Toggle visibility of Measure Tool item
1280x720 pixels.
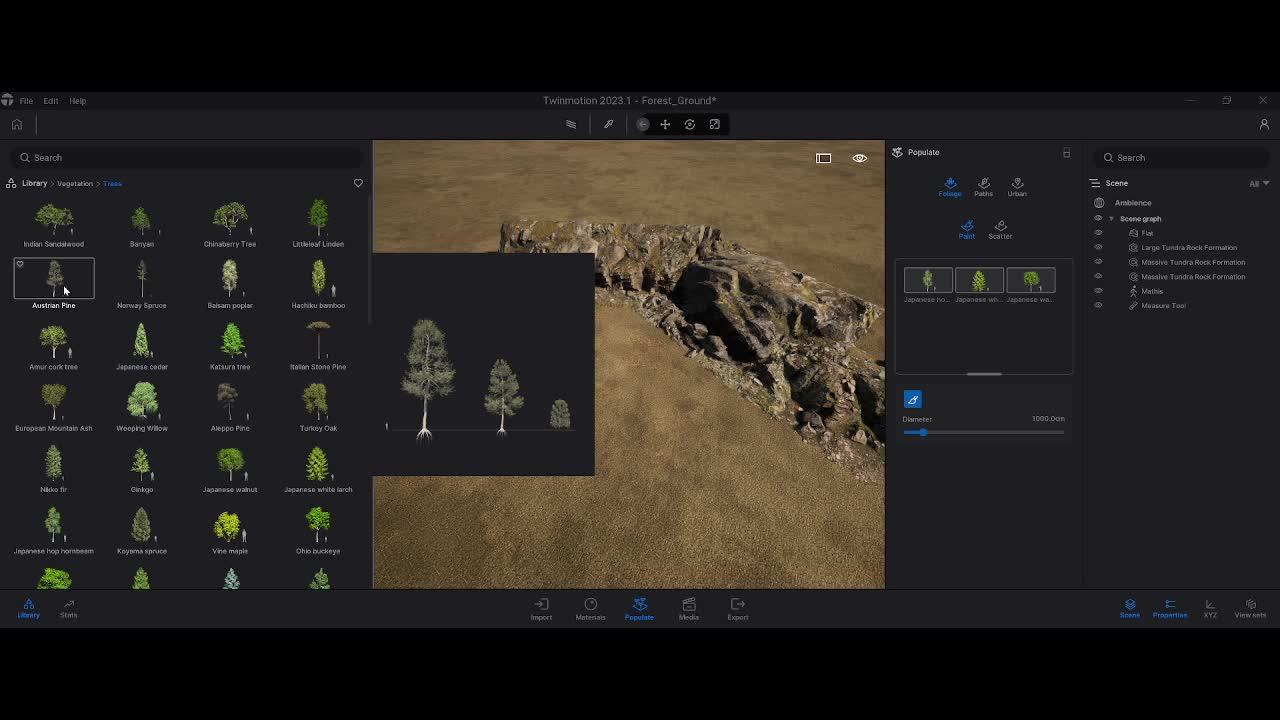(x=1098, y=306)
